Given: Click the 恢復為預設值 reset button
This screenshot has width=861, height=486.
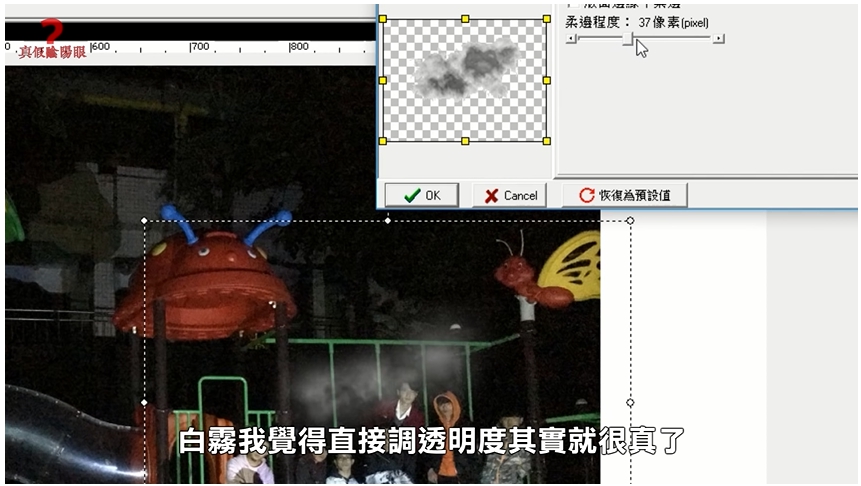Looking at the screenshot, I should pos(624,195).
